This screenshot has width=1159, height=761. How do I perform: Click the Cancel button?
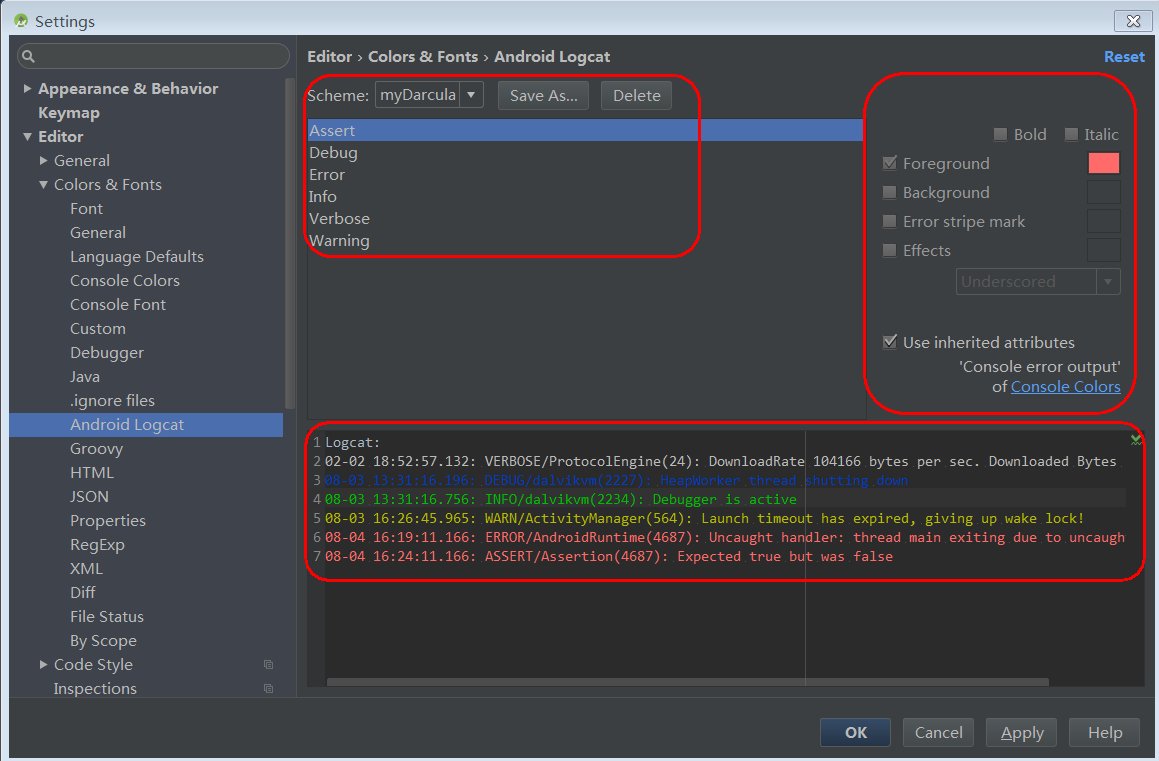(x=938, y=732)
